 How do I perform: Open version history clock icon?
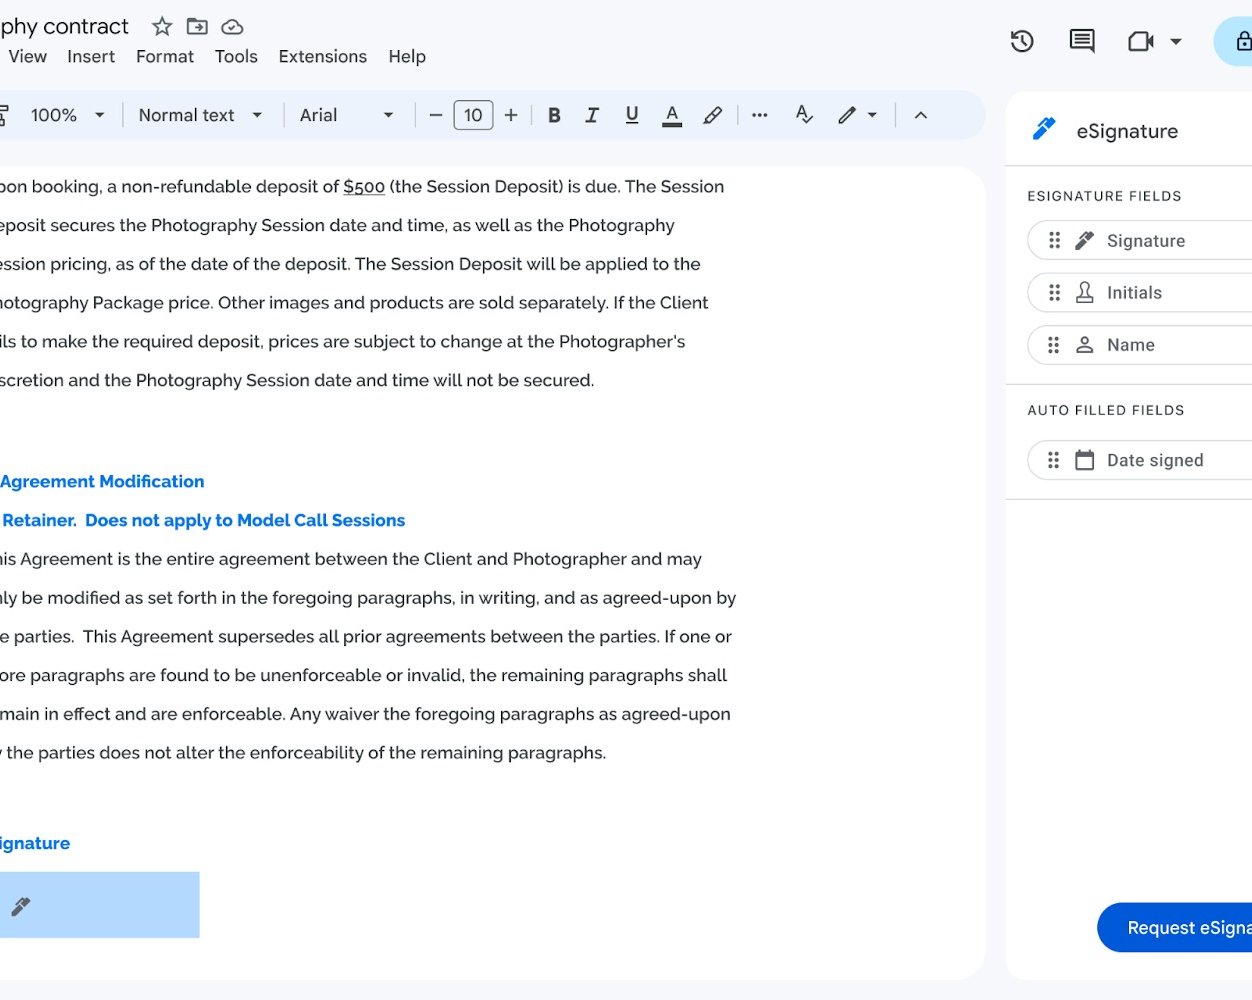1022,41
